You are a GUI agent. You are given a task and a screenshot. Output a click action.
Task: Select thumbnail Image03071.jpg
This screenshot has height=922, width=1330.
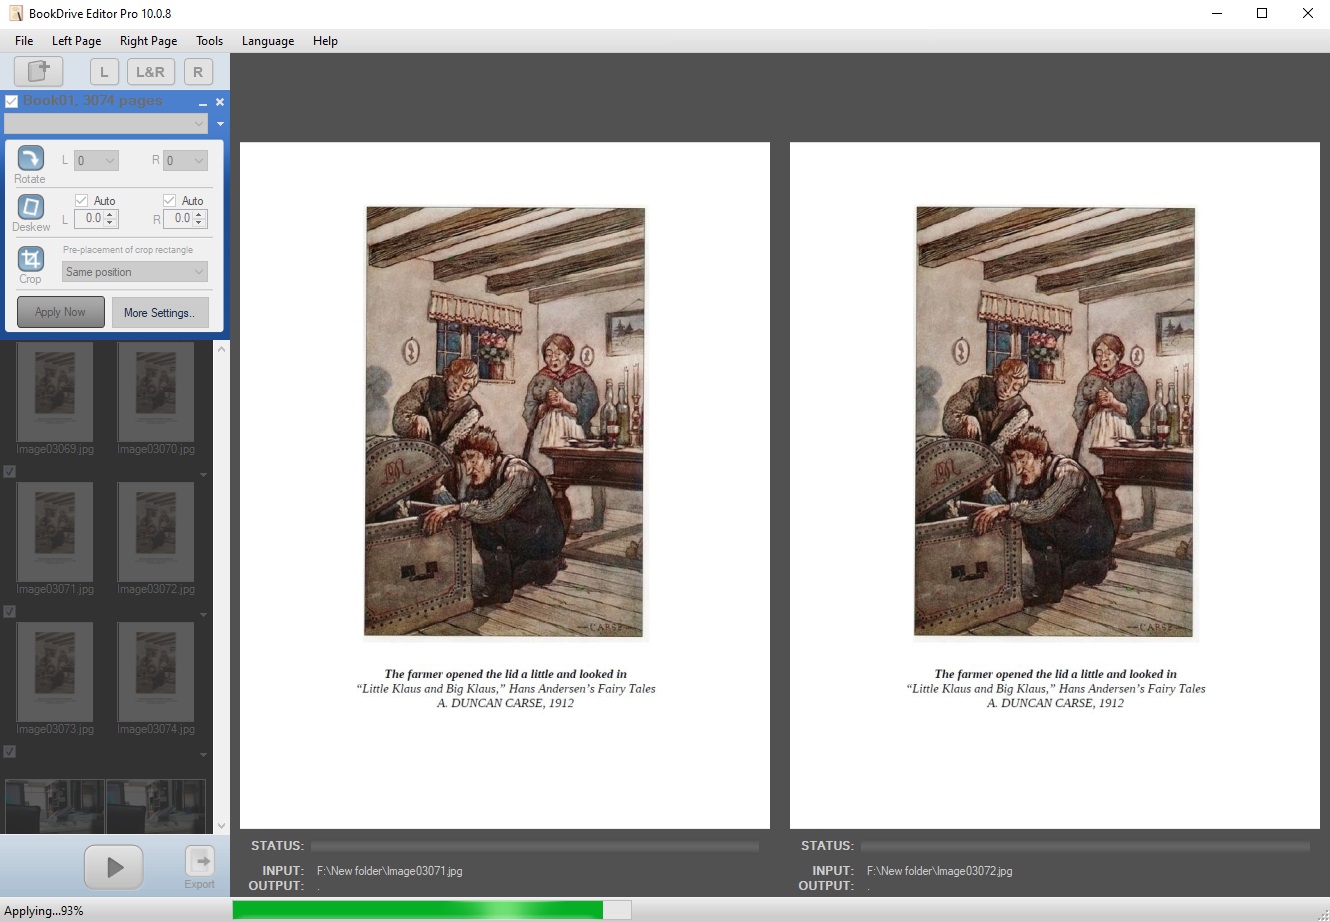point(55,533)
